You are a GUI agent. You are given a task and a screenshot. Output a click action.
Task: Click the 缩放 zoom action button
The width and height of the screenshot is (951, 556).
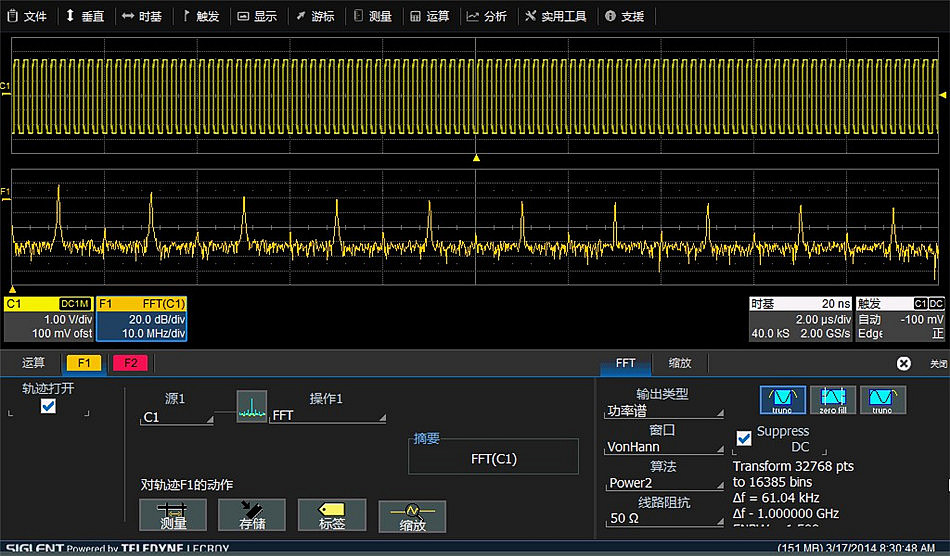click(x=412, y=515)
